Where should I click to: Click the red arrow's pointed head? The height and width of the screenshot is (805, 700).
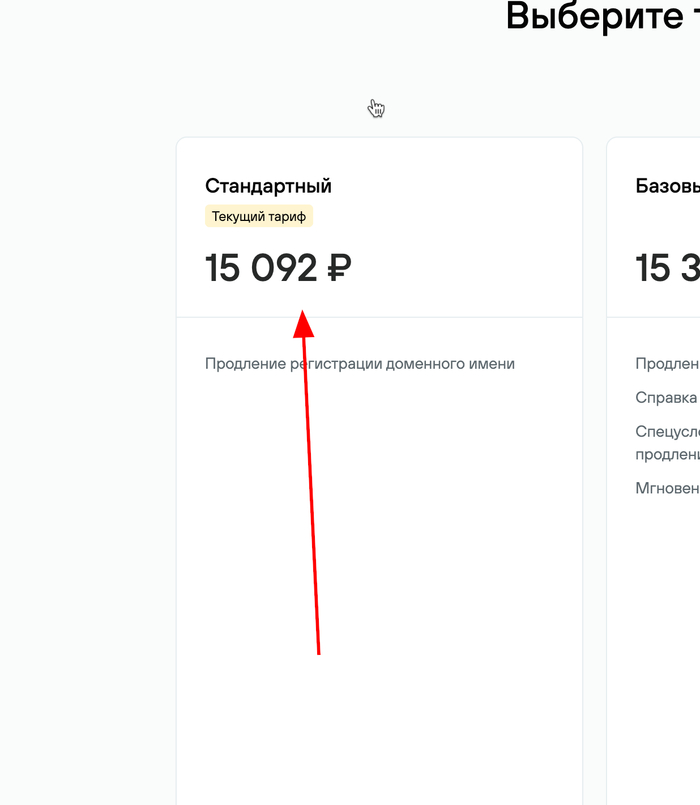(x=304, y=322)
